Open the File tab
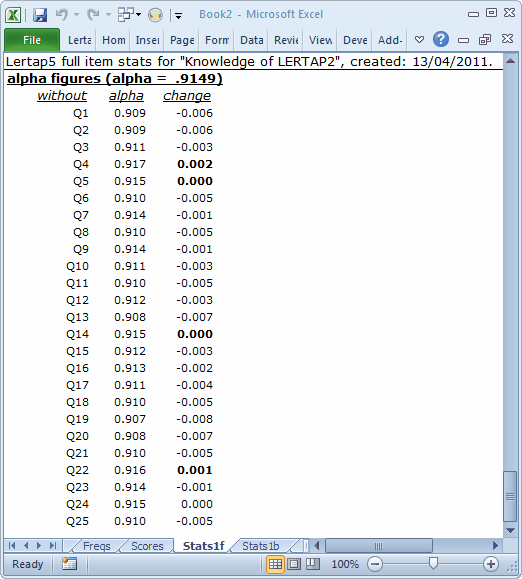This screenshot has width=522, height=579. 32,40
